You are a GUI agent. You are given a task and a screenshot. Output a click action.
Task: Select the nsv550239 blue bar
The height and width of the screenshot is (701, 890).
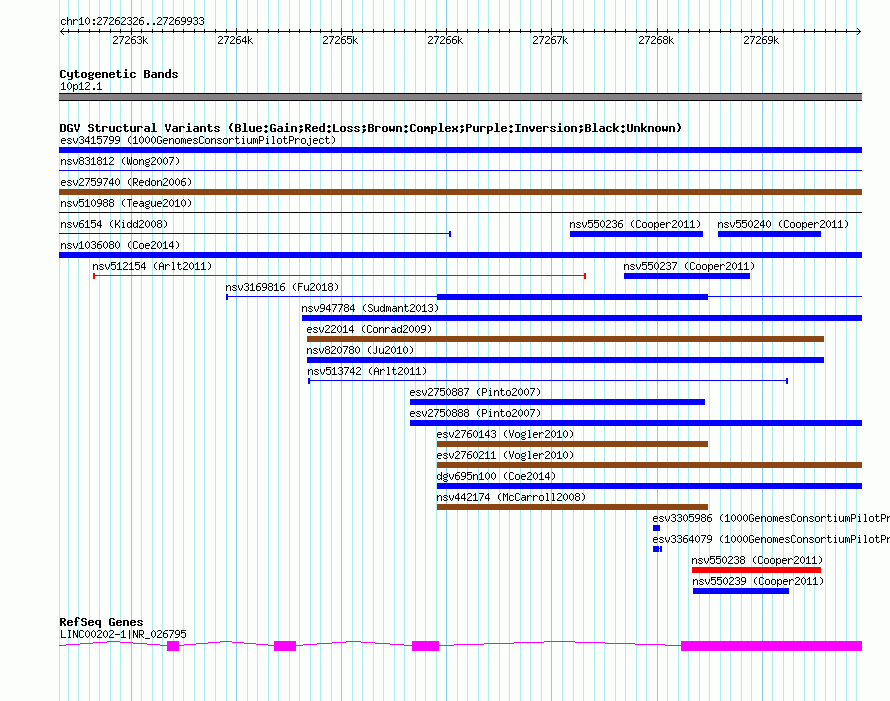tap(741, 591)
